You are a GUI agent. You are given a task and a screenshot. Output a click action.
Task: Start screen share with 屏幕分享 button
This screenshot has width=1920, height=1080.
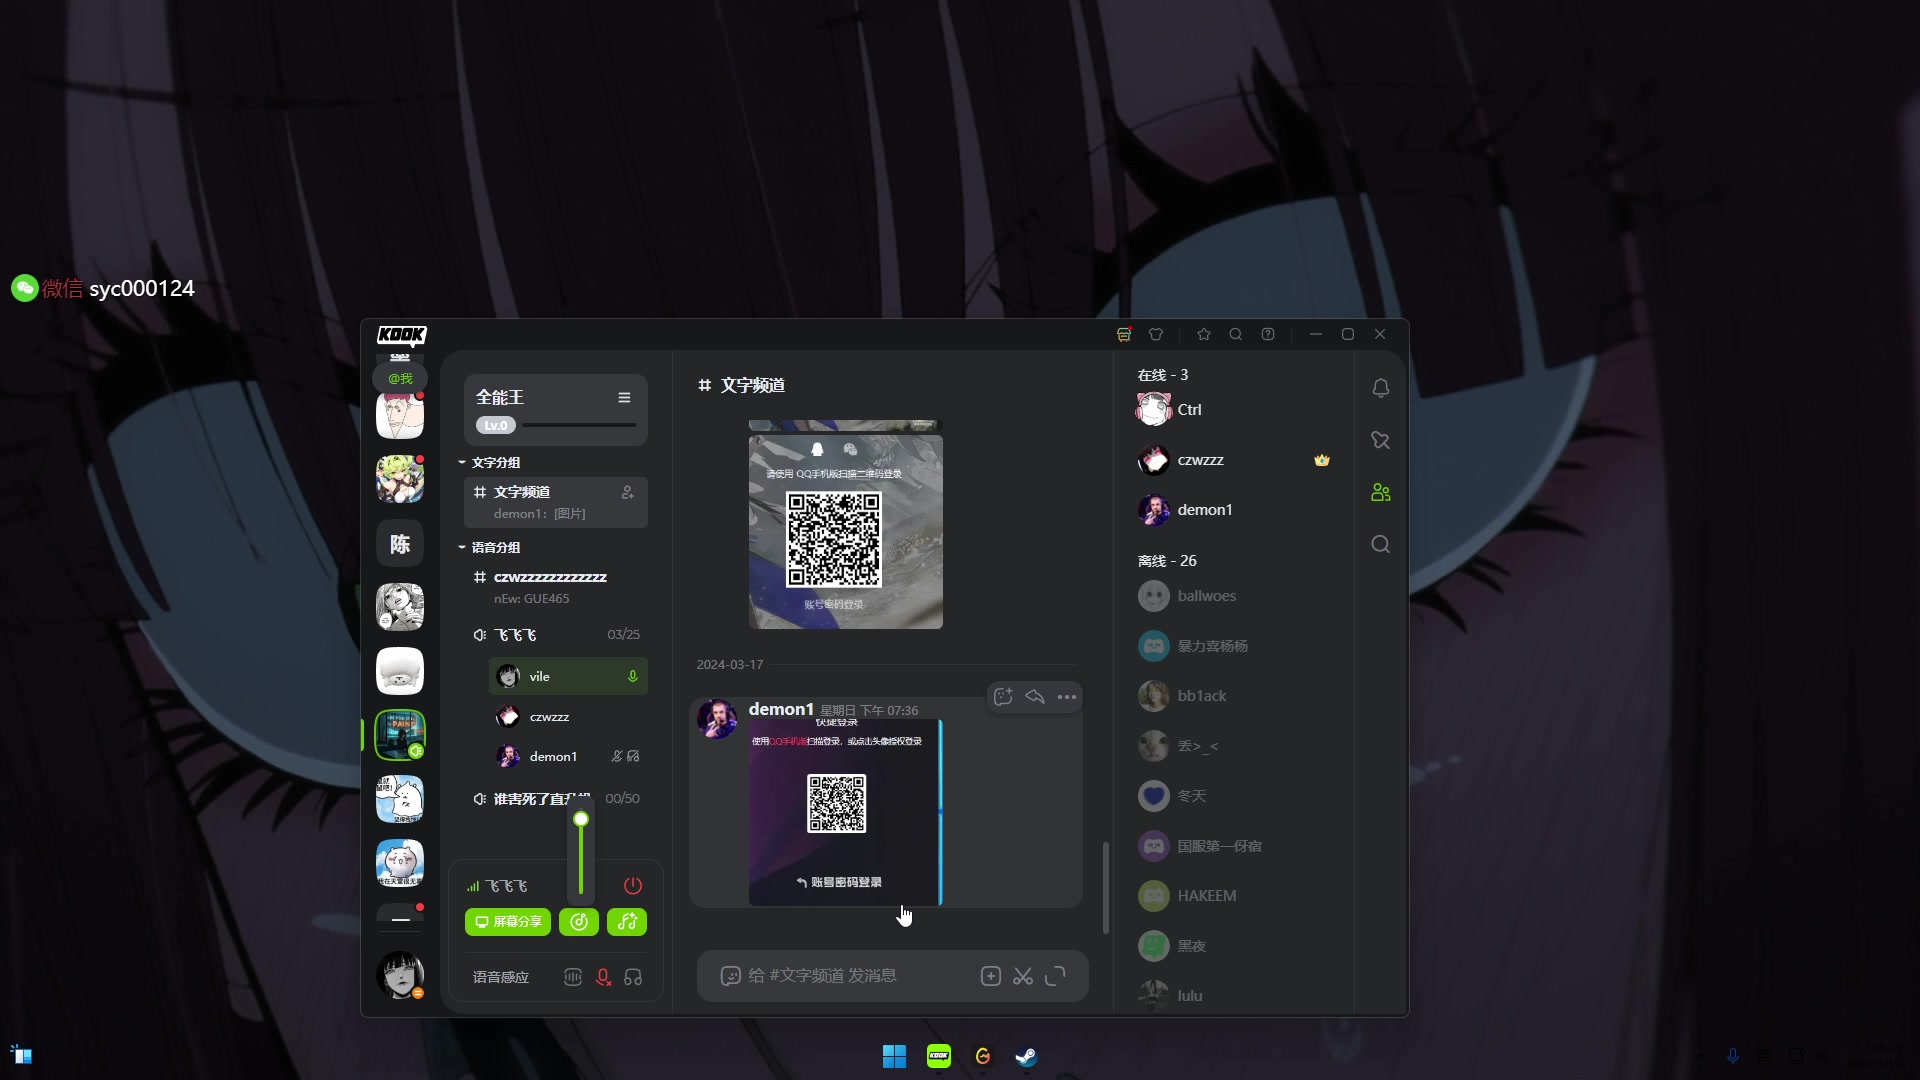pyautogui.click(x=508, y=922)
